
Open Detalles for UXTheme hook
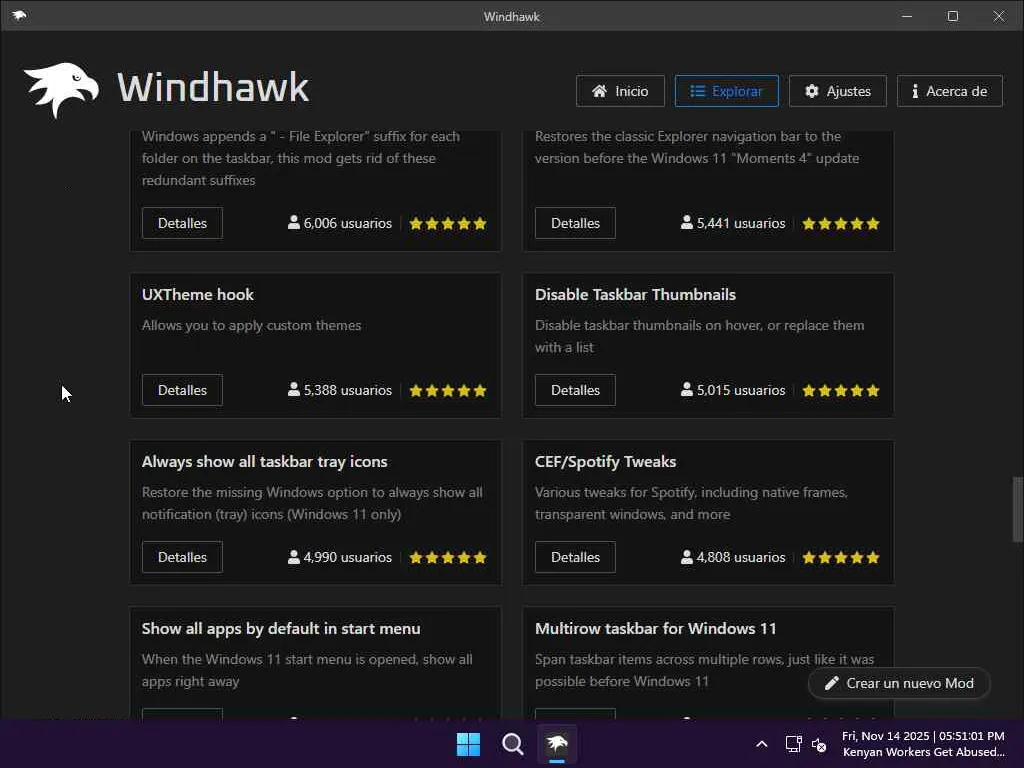tap(182, 390)
